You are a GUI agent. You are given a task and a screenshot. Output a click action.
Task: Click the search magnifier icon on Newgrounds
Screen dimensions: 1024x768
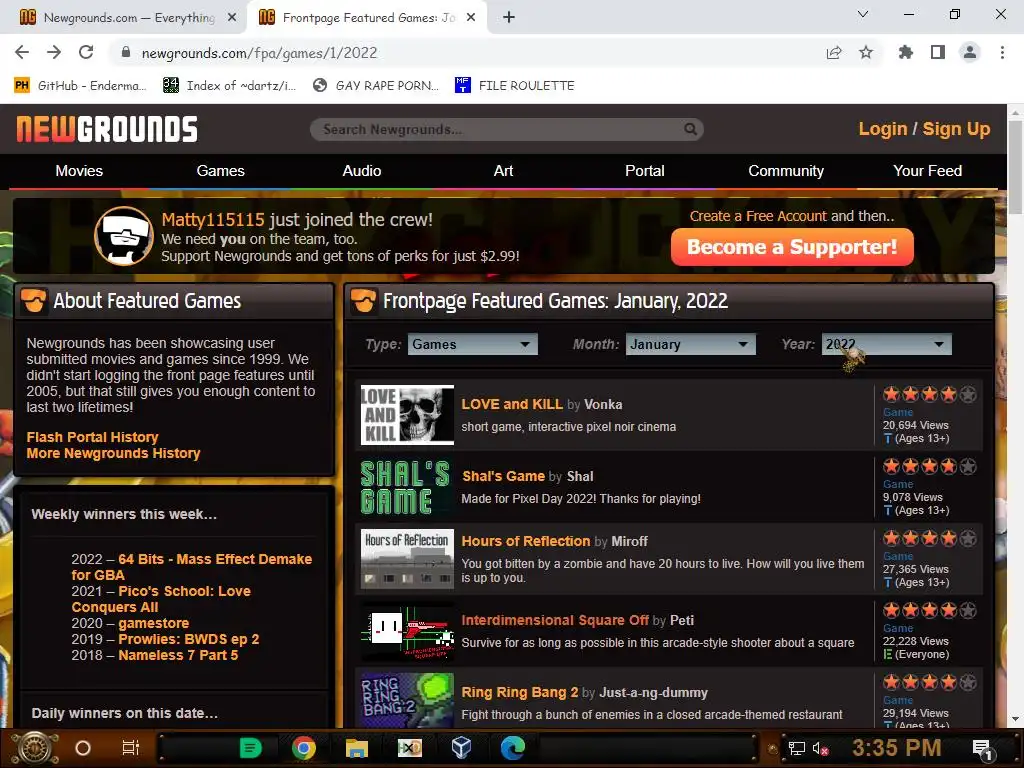click(x=690, y=129)
